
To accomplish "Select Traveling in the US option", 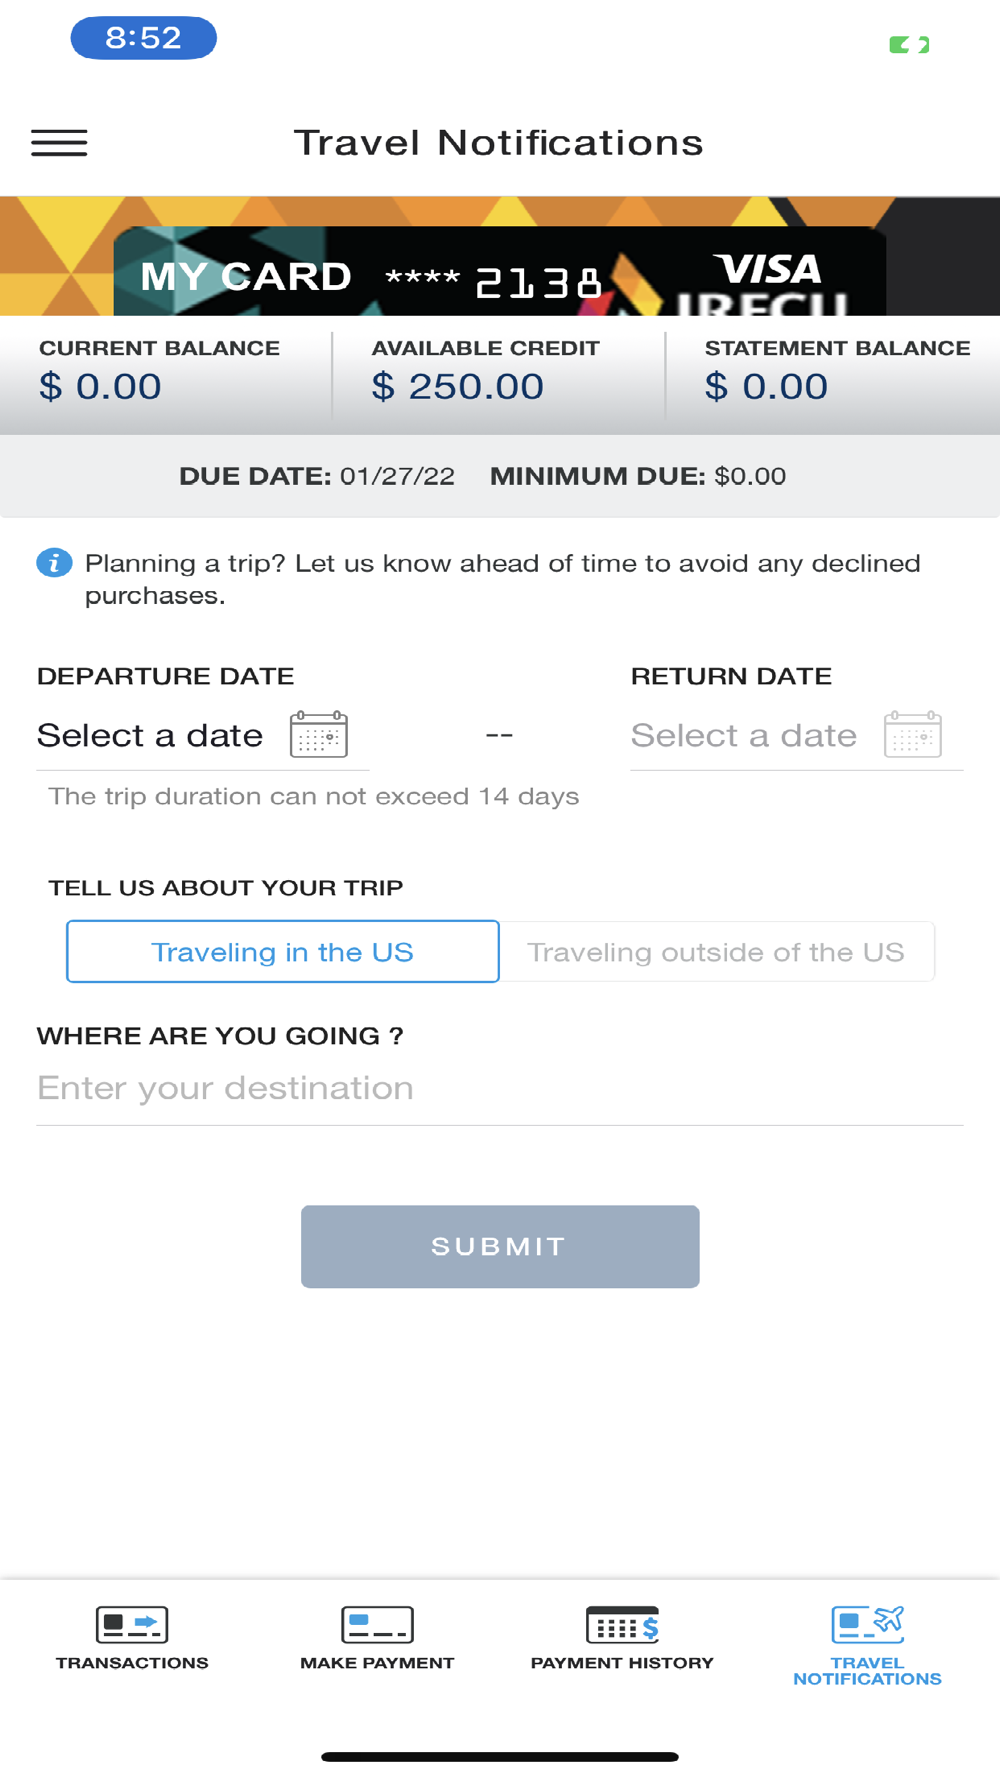I will click(x=283, y=951).
